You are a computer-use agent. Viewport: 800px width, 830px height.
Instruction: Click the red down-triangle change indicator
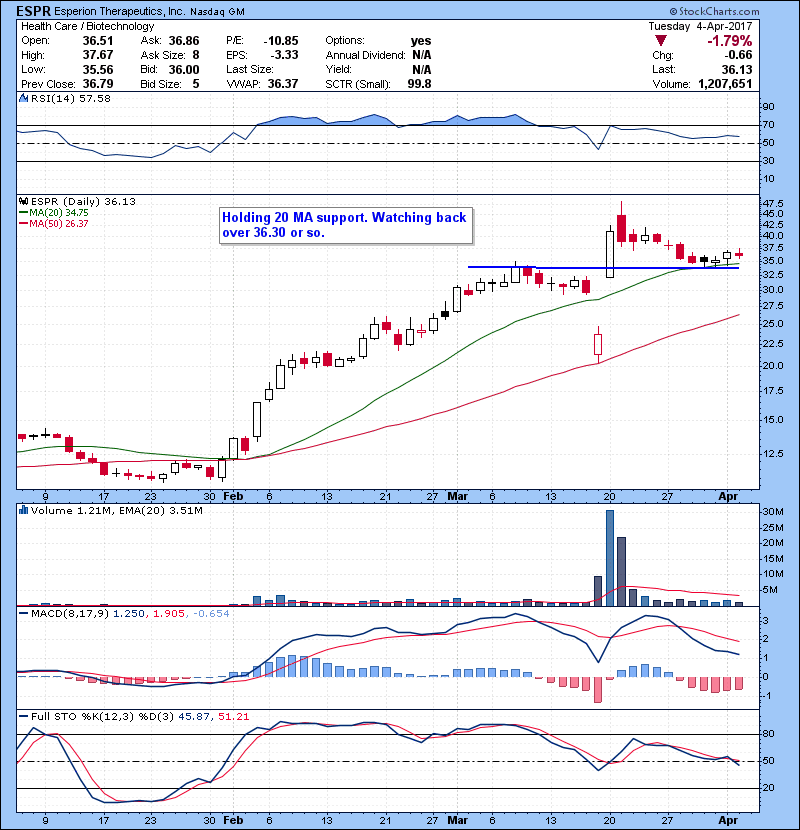click(661, 41)
